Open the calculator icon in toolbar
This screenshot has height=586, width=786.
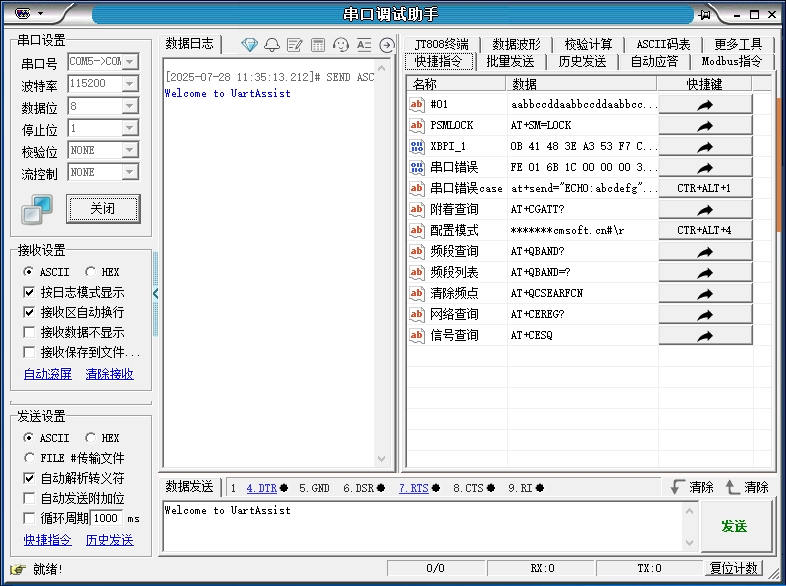pos(318,45)
